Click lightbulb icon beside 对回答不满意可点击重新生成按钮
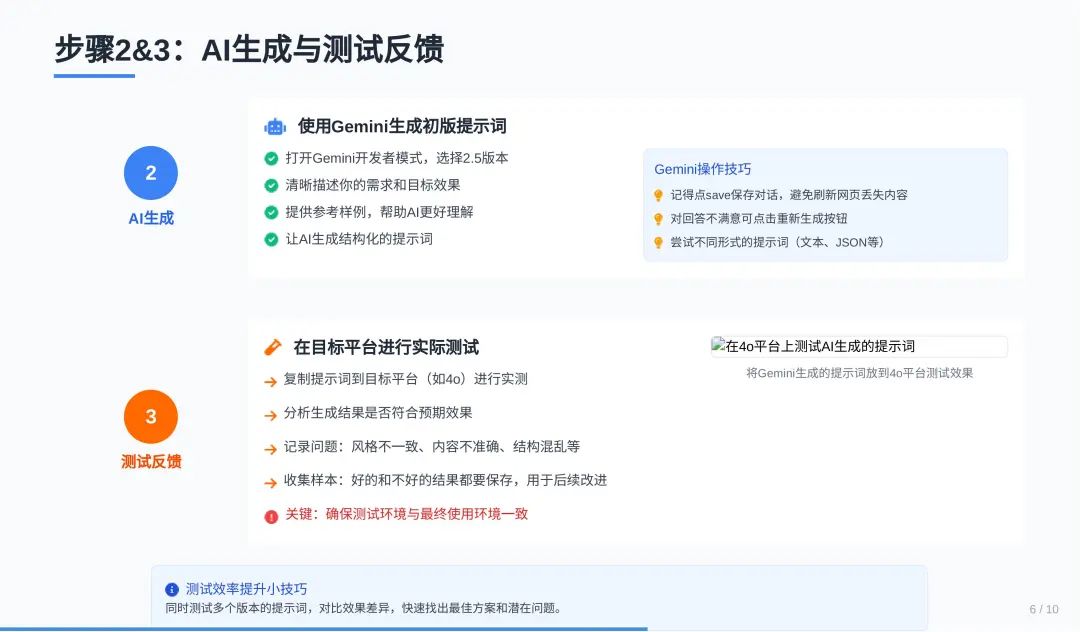 pos(658,219)
